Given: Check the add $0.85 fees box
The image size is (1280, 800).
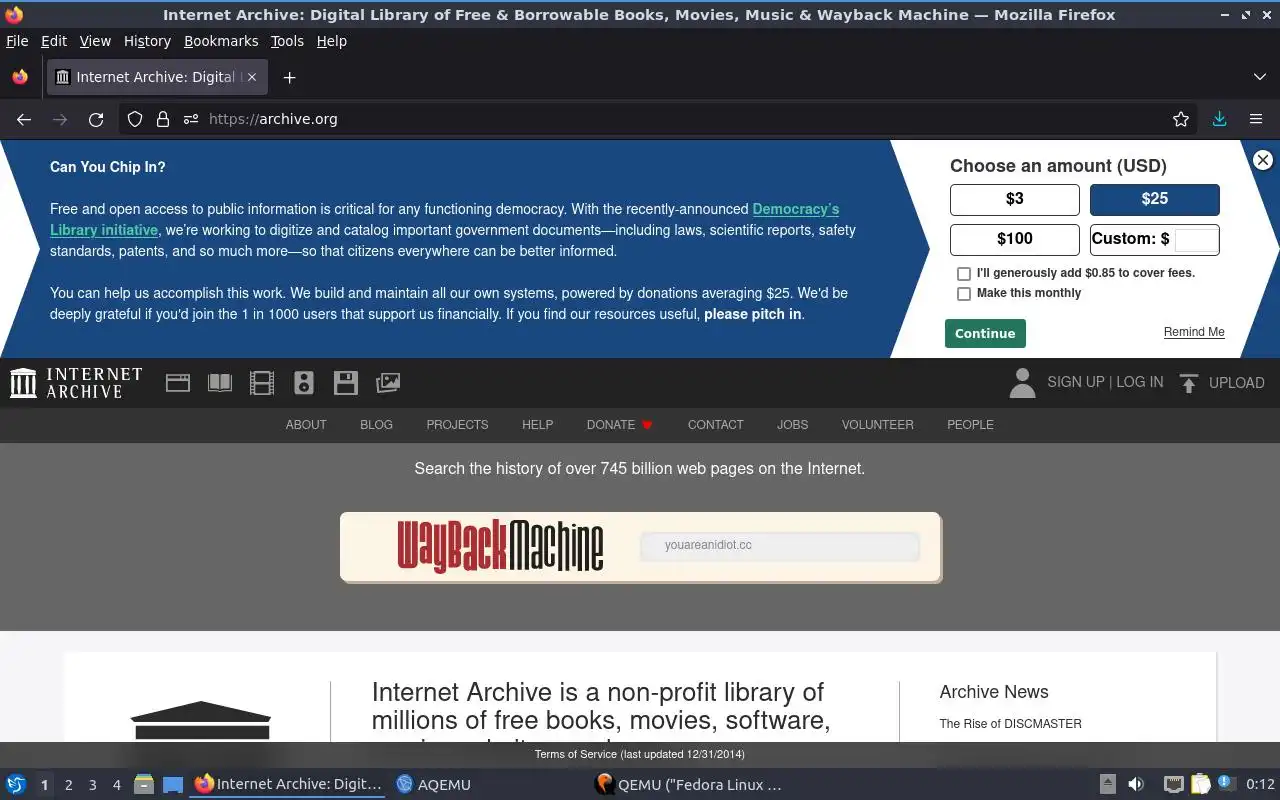Looking at the screenshot, I should [x=964, y=273].
